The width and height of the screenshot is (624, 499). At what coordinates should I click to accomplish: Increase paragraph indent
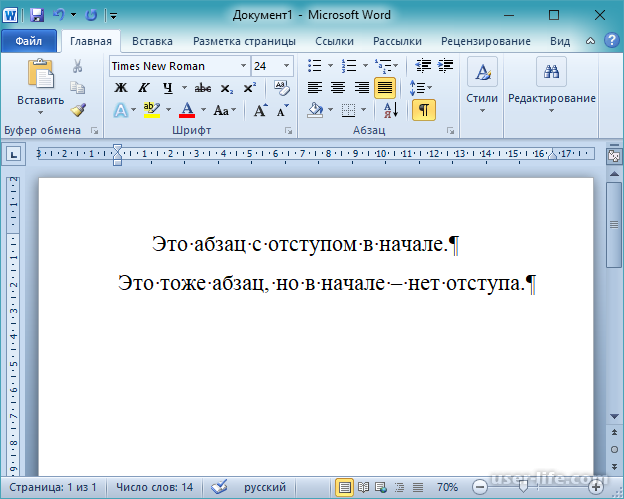(446, 65)
